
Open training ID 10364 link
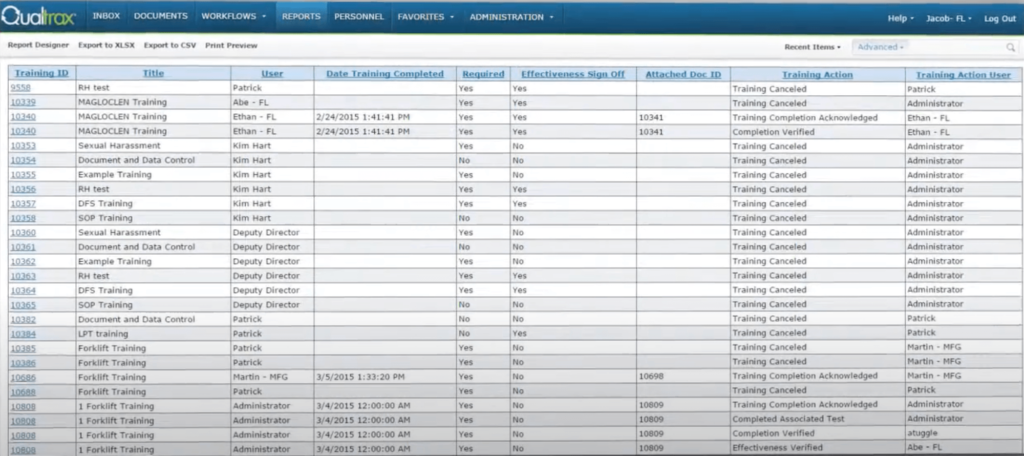[x=23, y=290]
